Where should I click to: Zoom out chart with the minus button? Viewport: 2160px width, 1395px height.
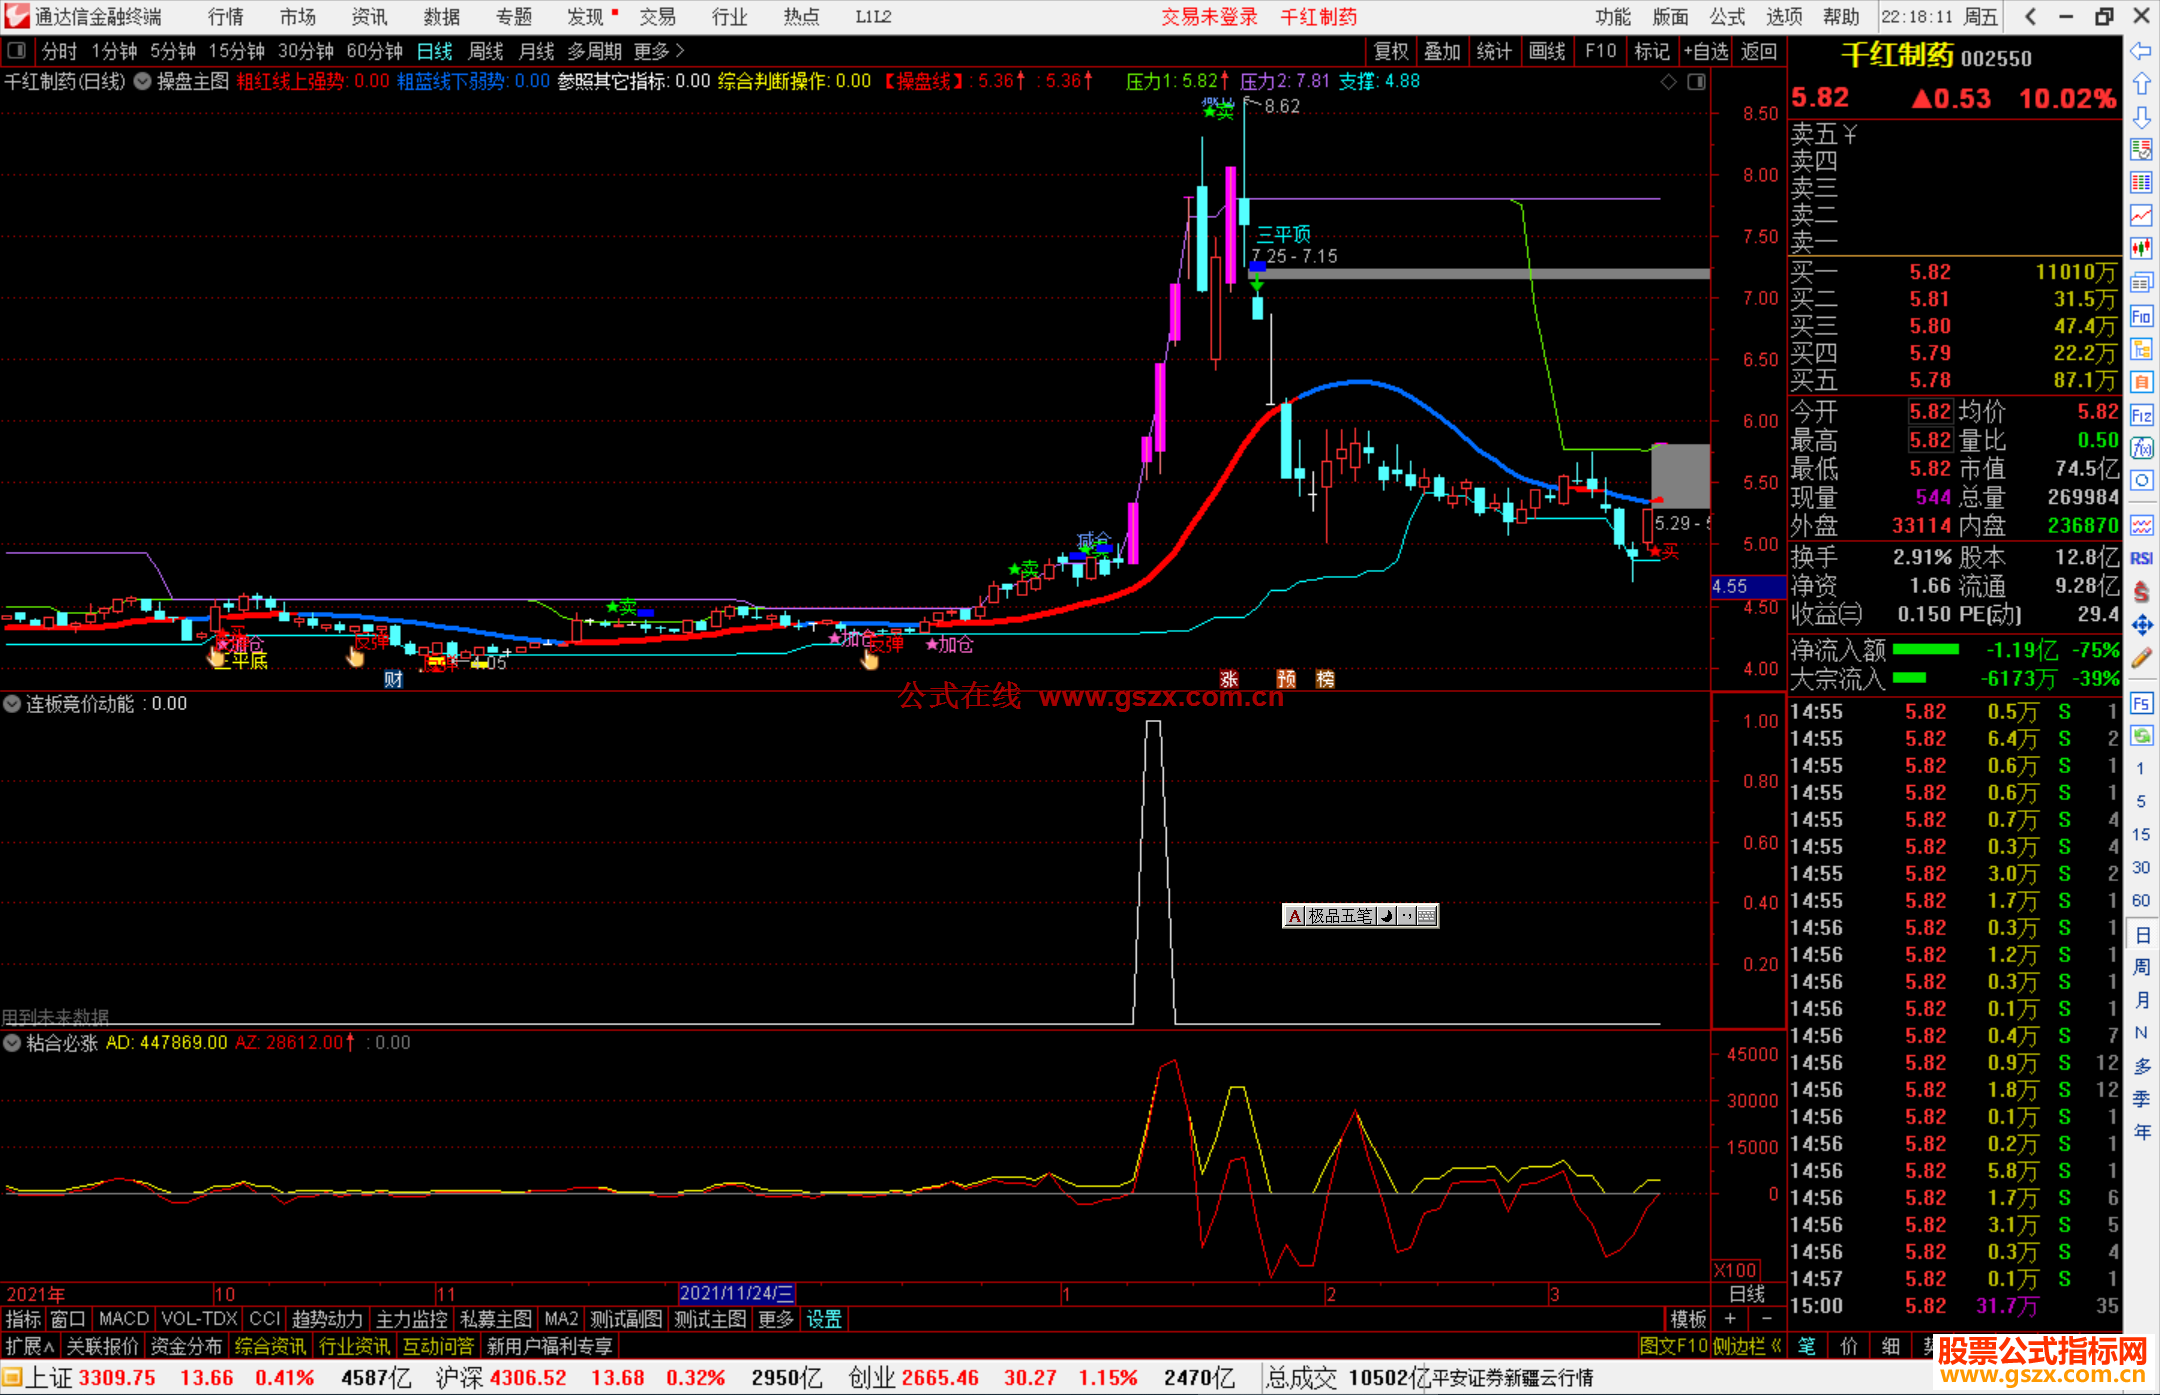(x=1766, y=1319)
